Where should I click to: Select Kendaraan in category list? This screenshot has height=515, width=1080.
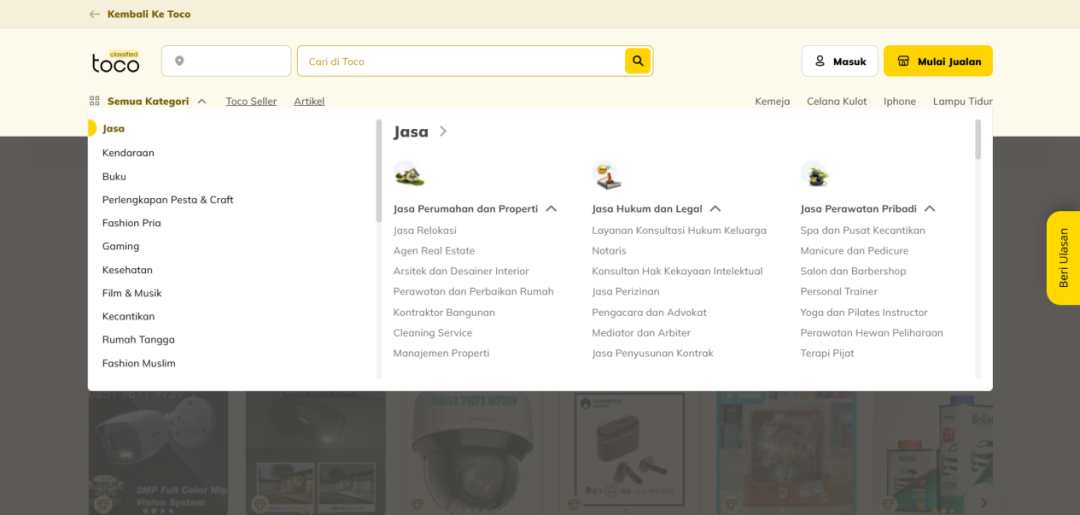click(128, 153)
